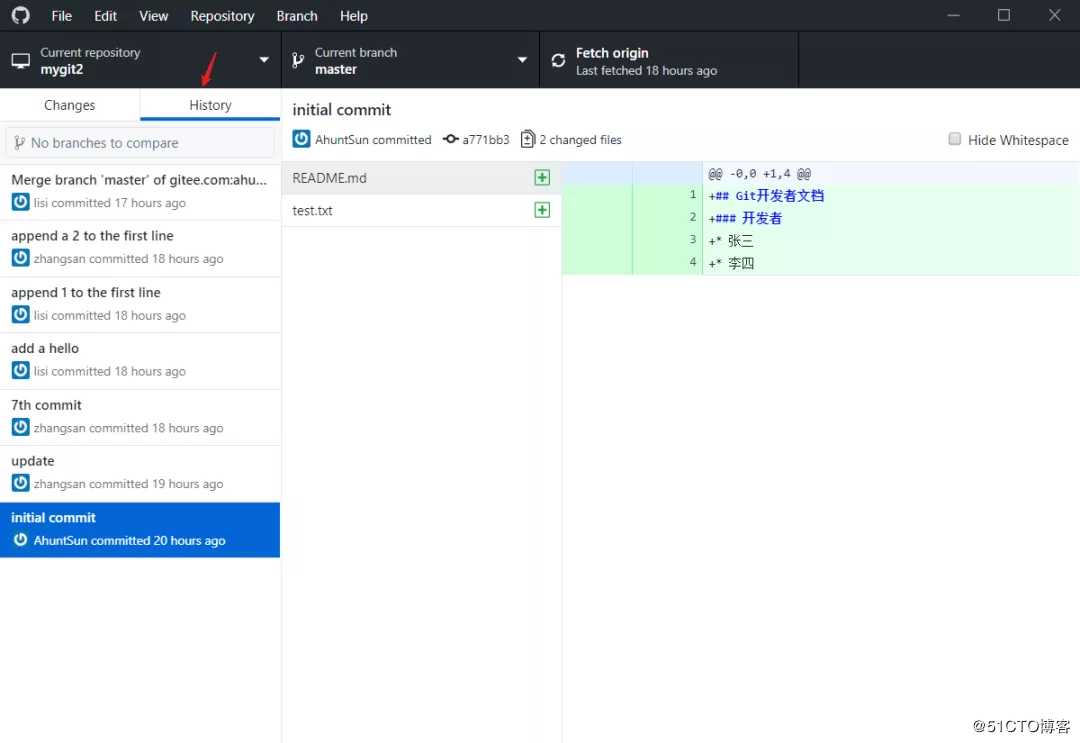Open the Branch menu
Viewport: 1080px width, 743px height.
[297, 16]
